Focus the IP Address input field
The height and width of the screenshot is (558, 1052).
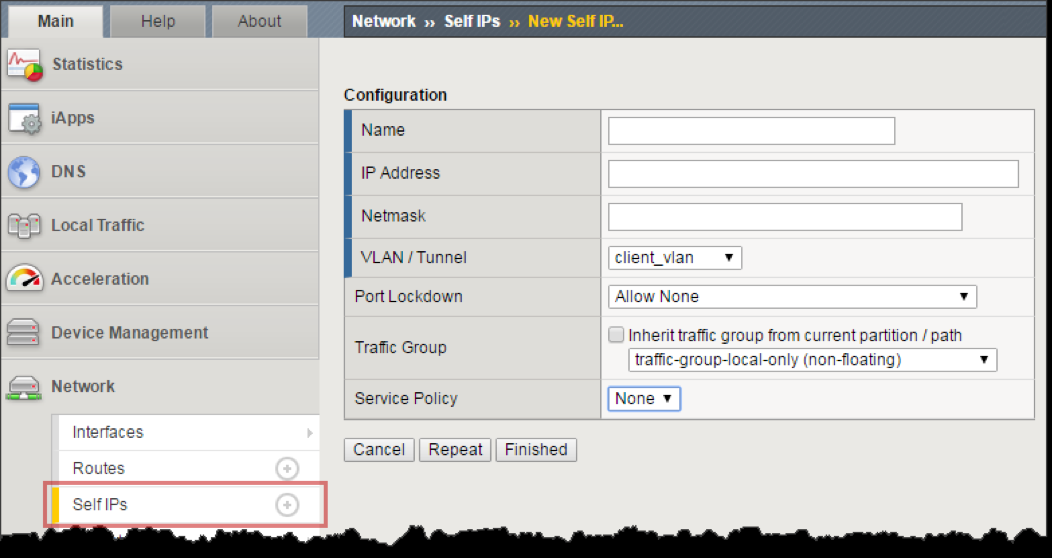click(813, 174)
